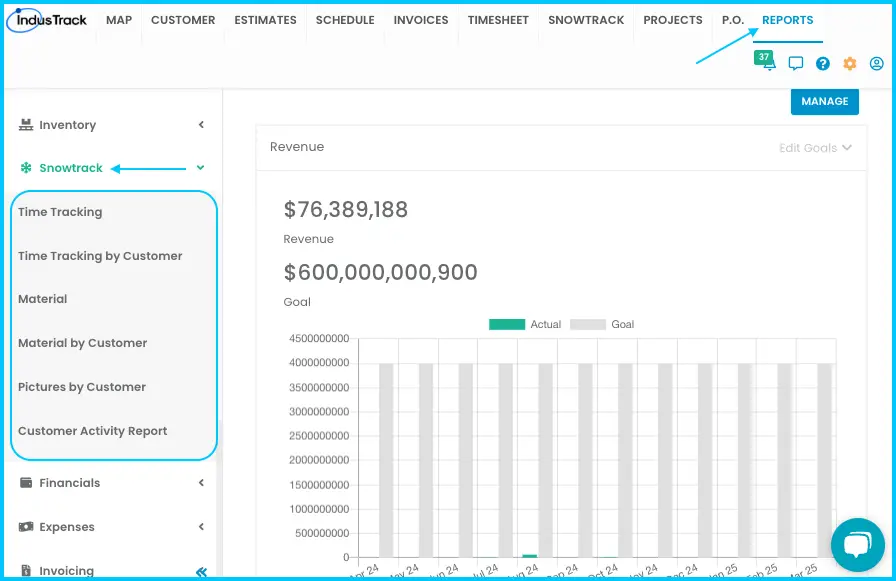Open the INVOICES tab
Image resolution: width=896 pixels, height=581 pixels.
click(421, 20)
